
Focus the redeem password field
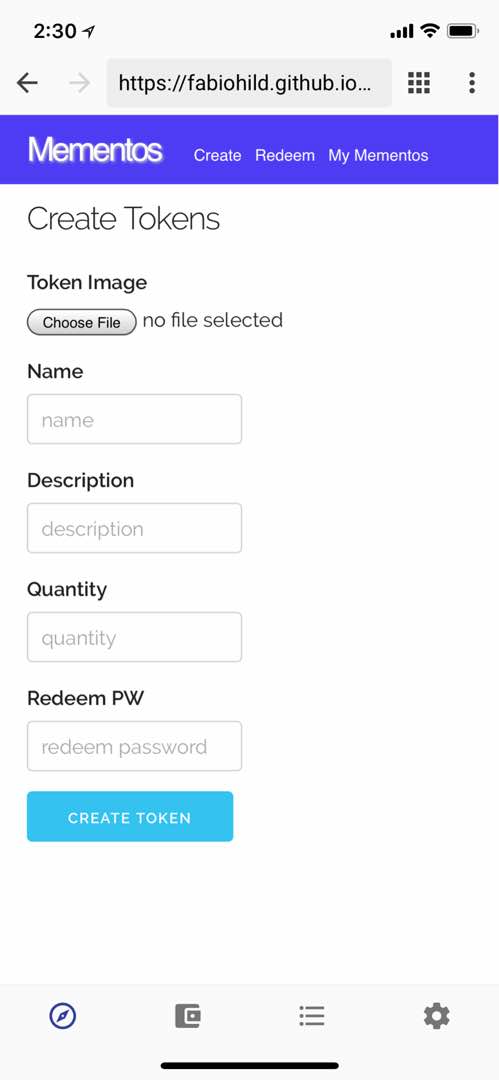coord(134,746)
